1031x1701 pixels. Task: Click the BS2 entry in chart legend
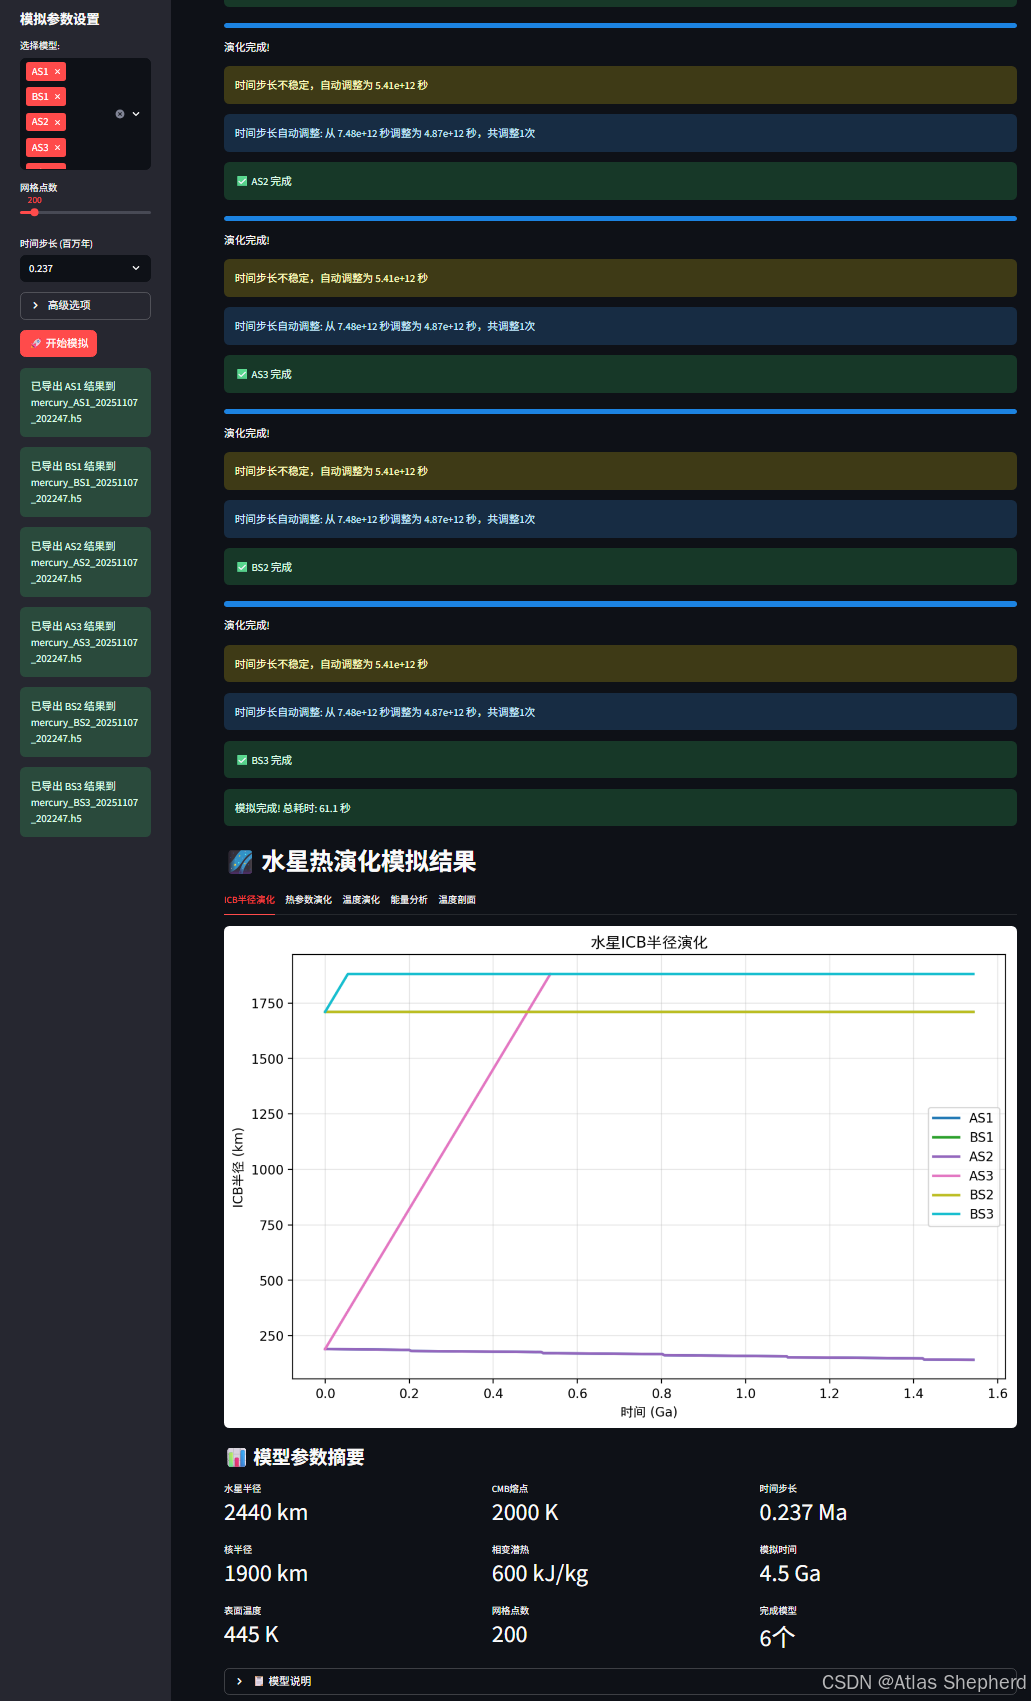(963, 1195)
